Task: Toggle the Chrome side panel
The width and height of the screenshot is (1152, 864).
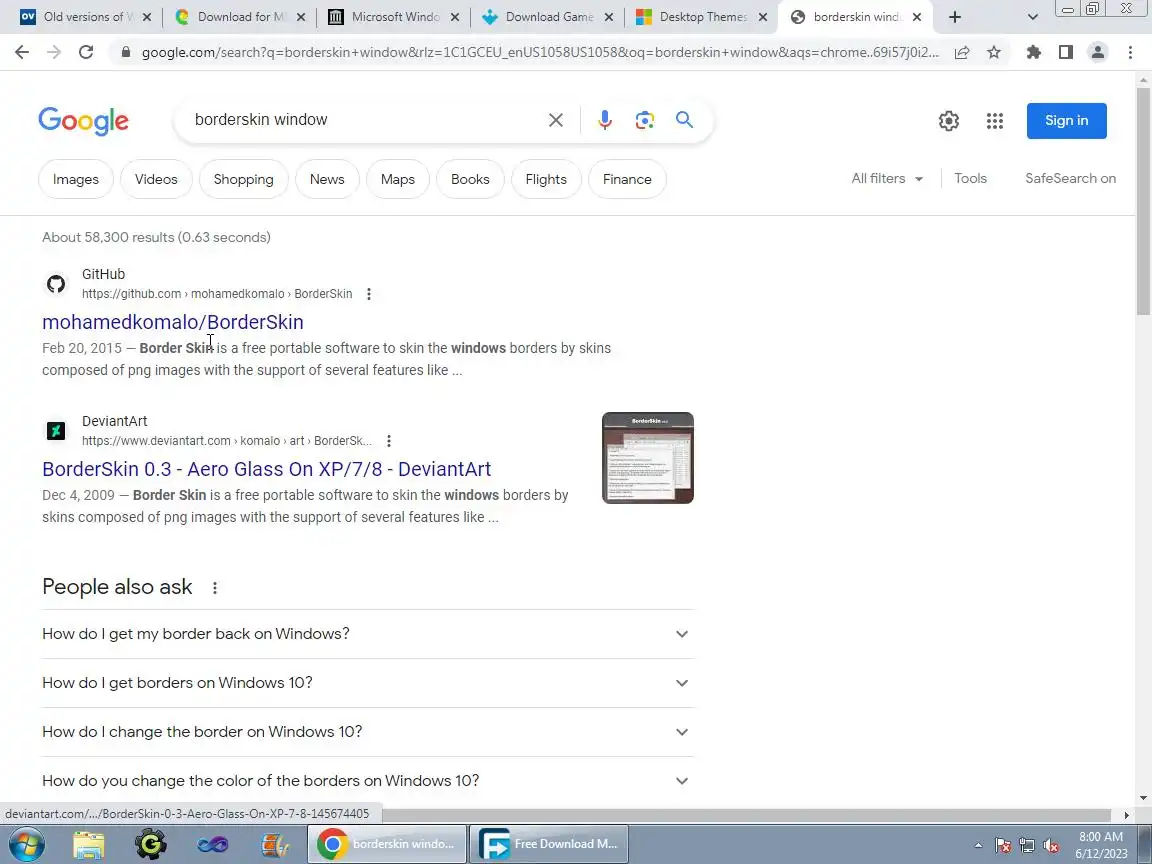Action: (1065, 52)
